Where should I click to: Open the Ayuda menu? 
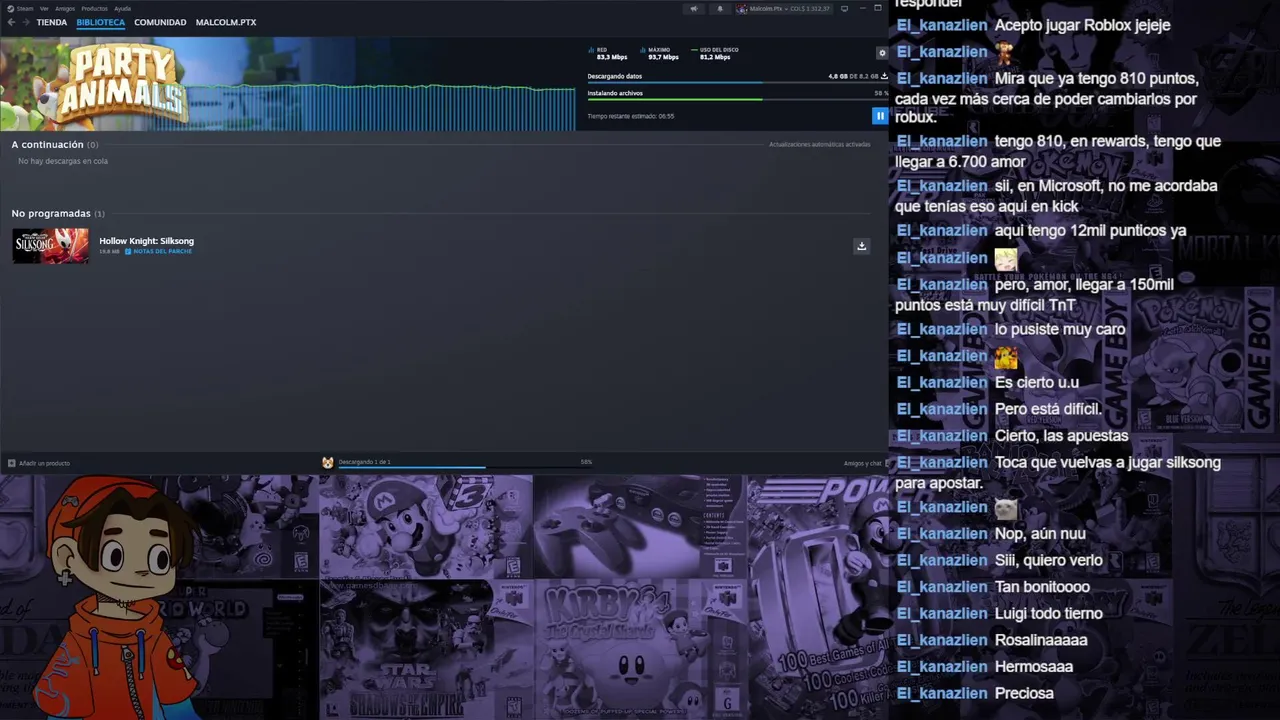pyautogui.click(x=122, y=8)
